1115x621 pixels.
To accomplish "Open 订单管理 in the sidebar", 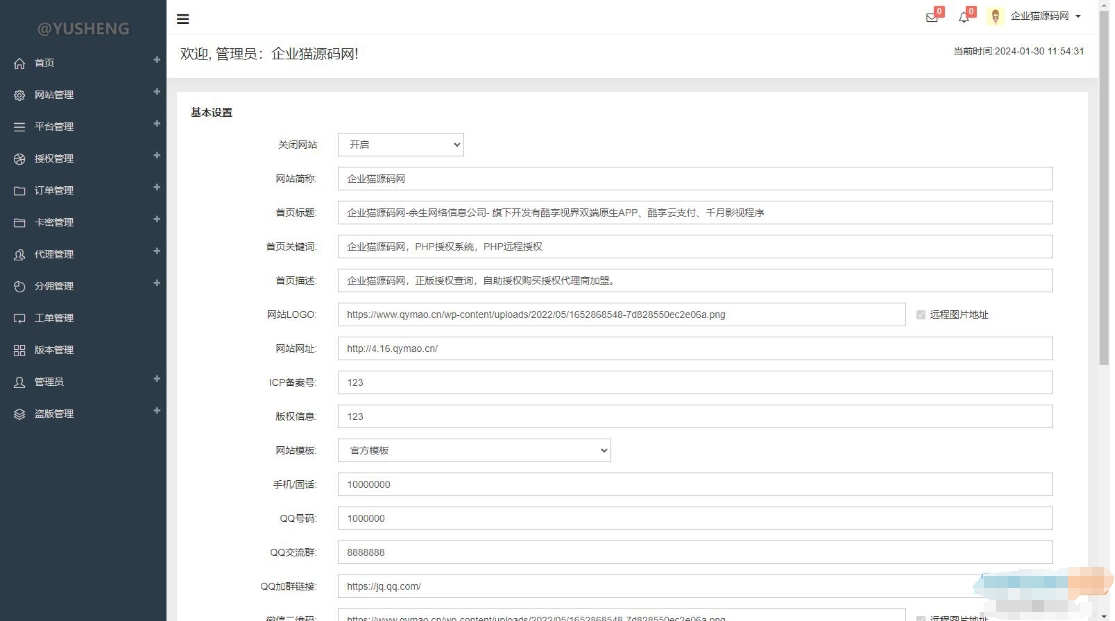I will [x=54, y=191].
